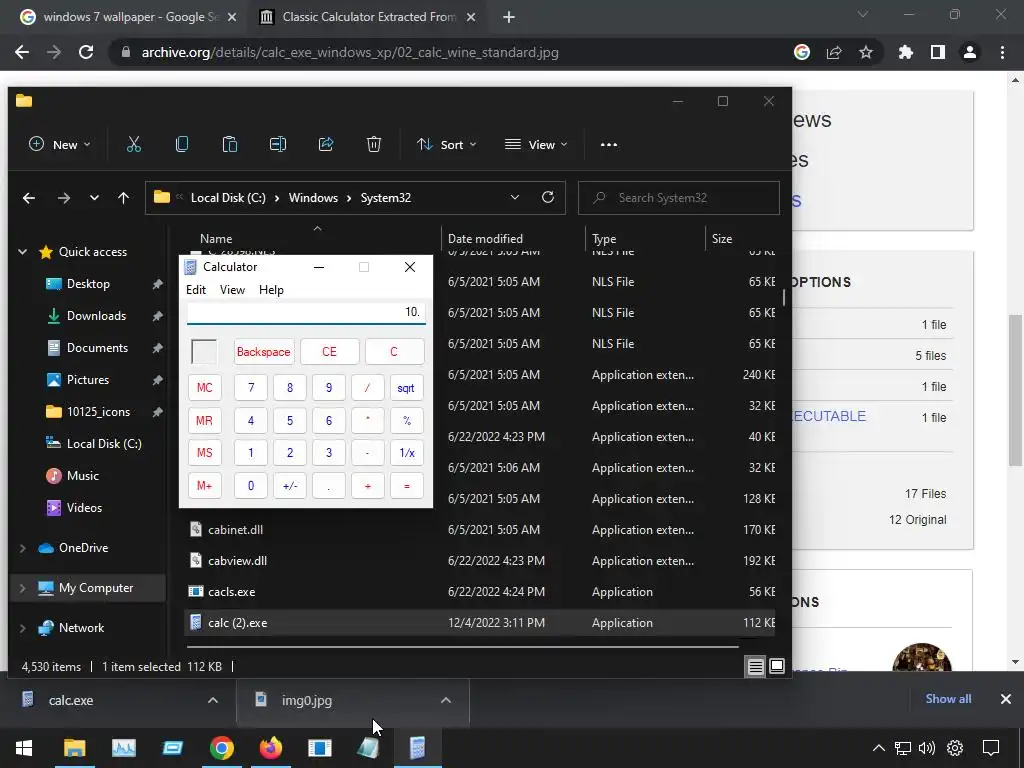This screenshot has width=1024, height=768.
Task: Select the cacls.exe file row
Action: pyautogui.click(x=480, y=592)
